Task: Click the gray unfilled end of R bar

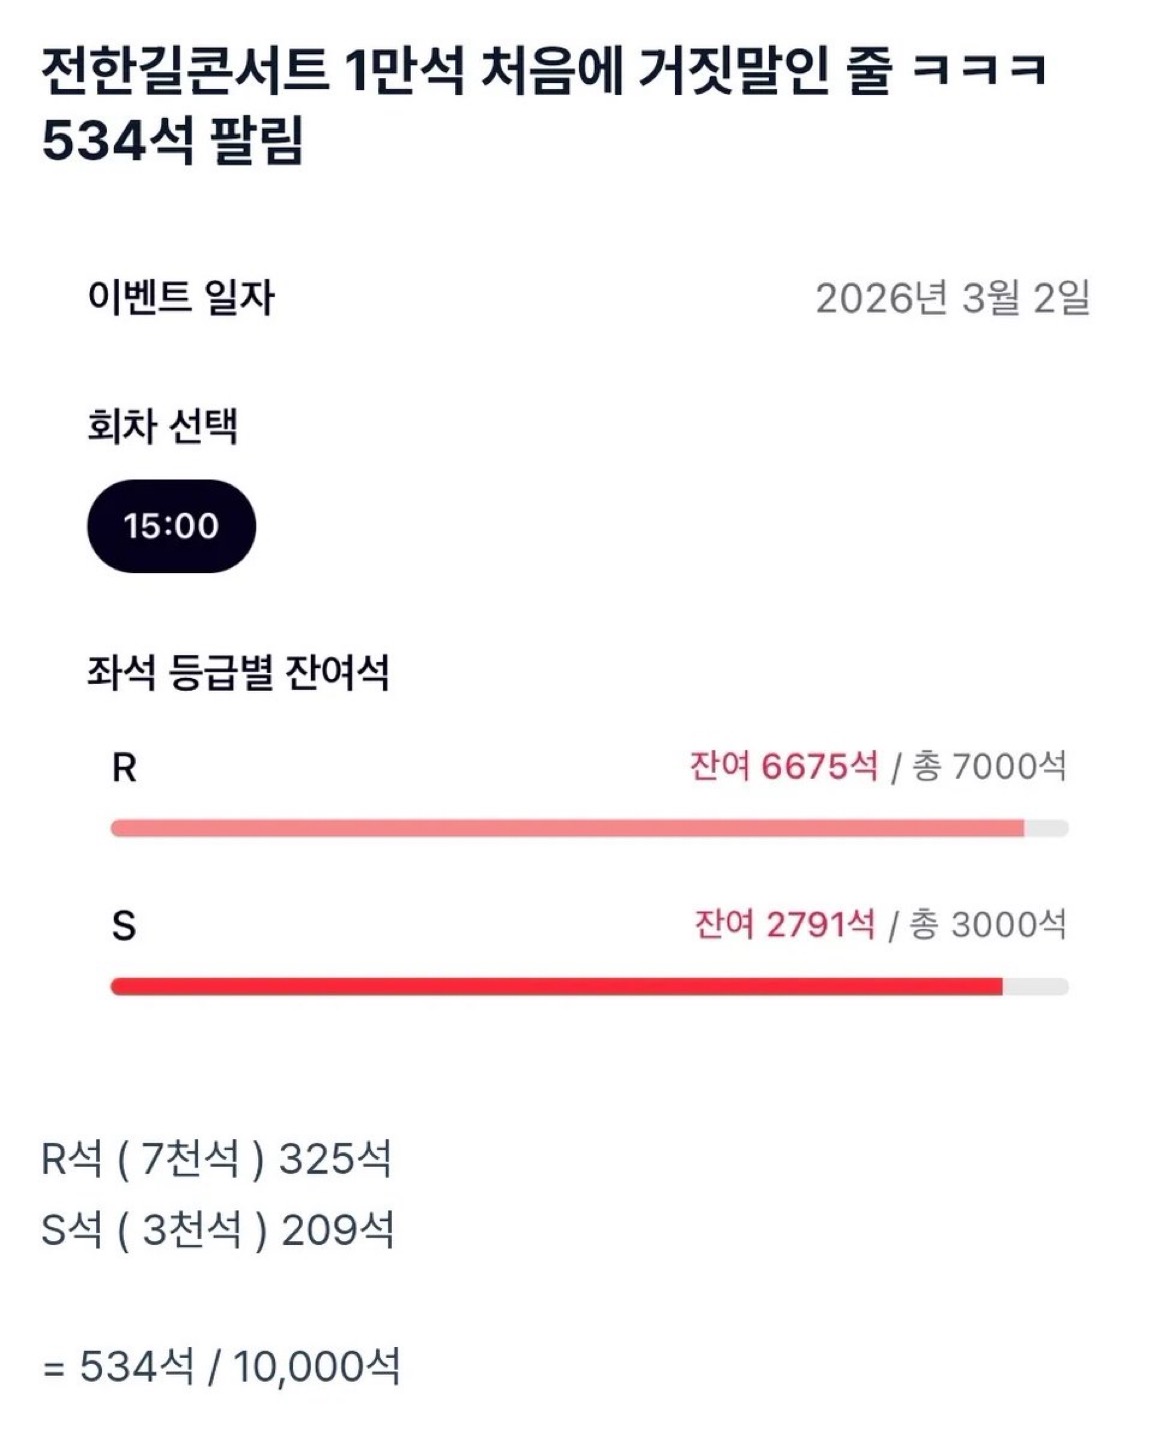Action: tap(1046, 828)
